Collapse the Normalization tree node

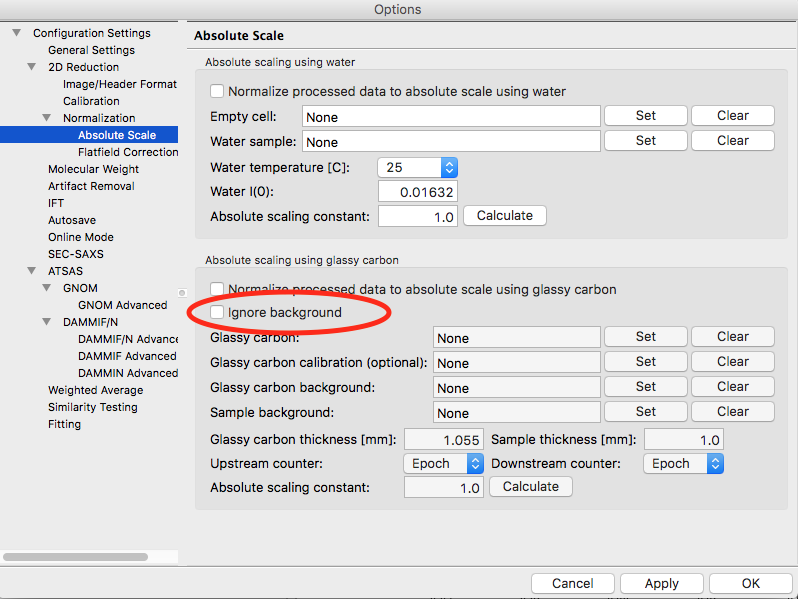click(x=46, y=118)
